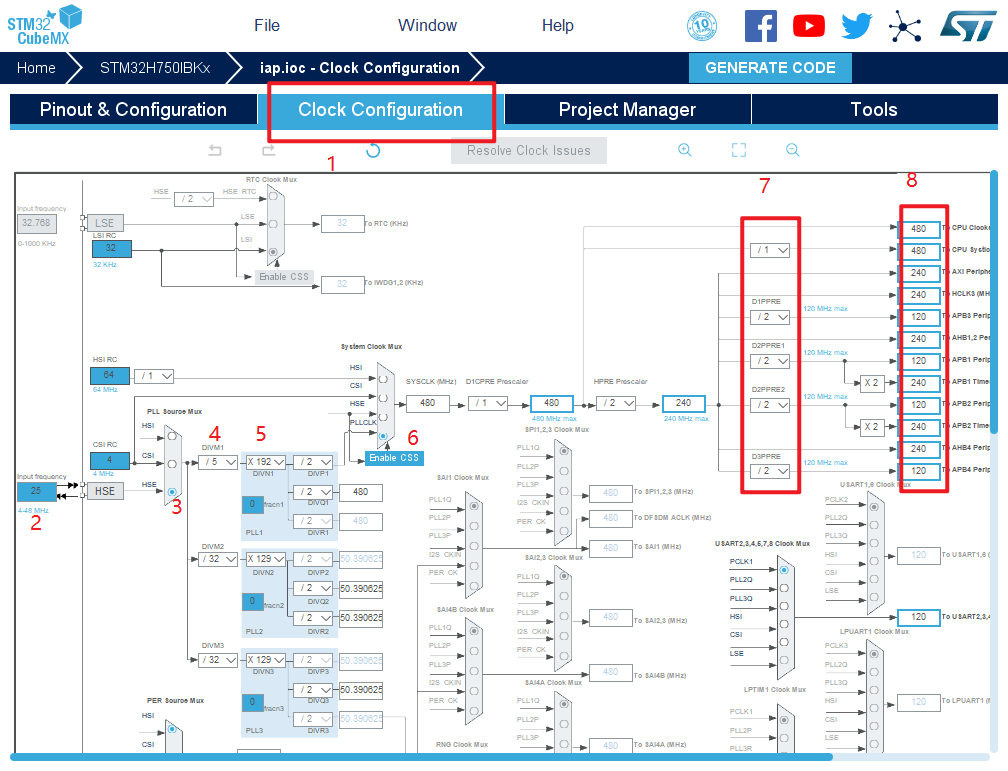The height and width of the screenshot is (771, 1008).
Task: Select HSE radio in PLL Source Mux
Action: point(173,491)
